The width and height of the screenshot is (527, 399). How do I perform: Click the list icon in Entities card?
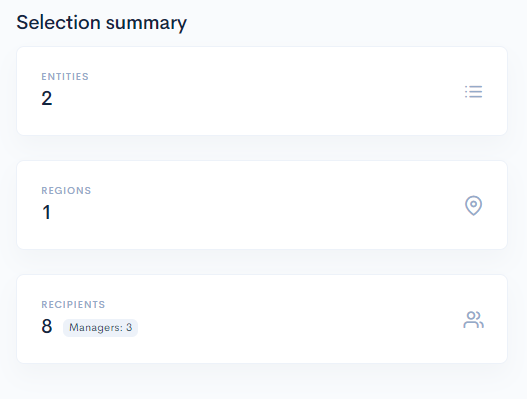(x=473, y=91)
